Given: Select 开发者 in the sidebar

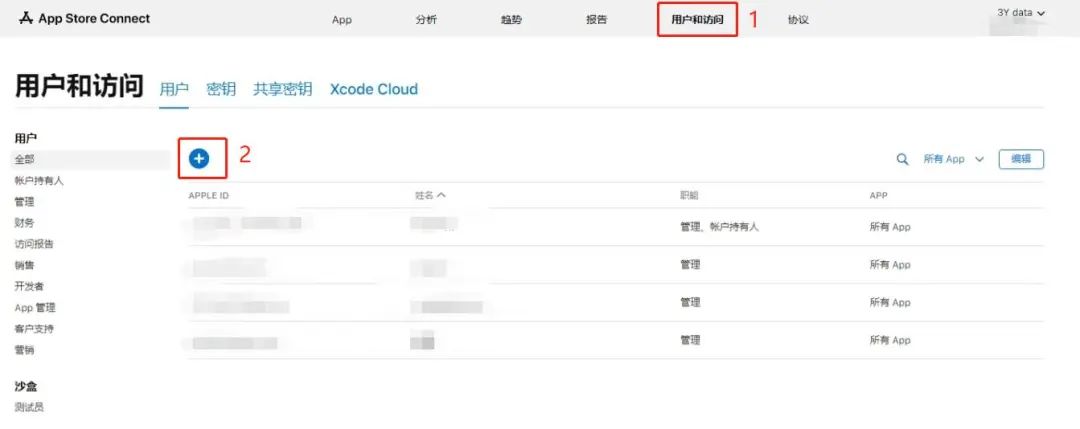Looking at the screenshot, I should pyautogui.click(x=29, y=286).
